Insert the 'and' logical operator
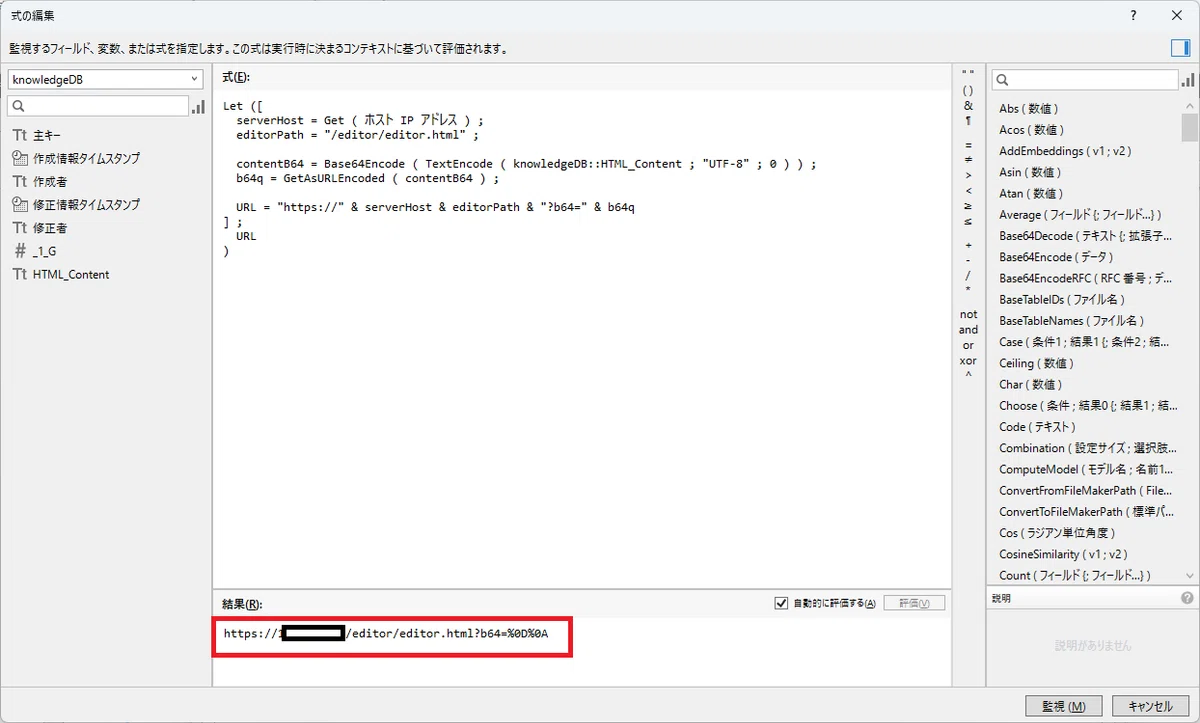Viewport: 1200px width, 723px height. (x=968, y=330)
